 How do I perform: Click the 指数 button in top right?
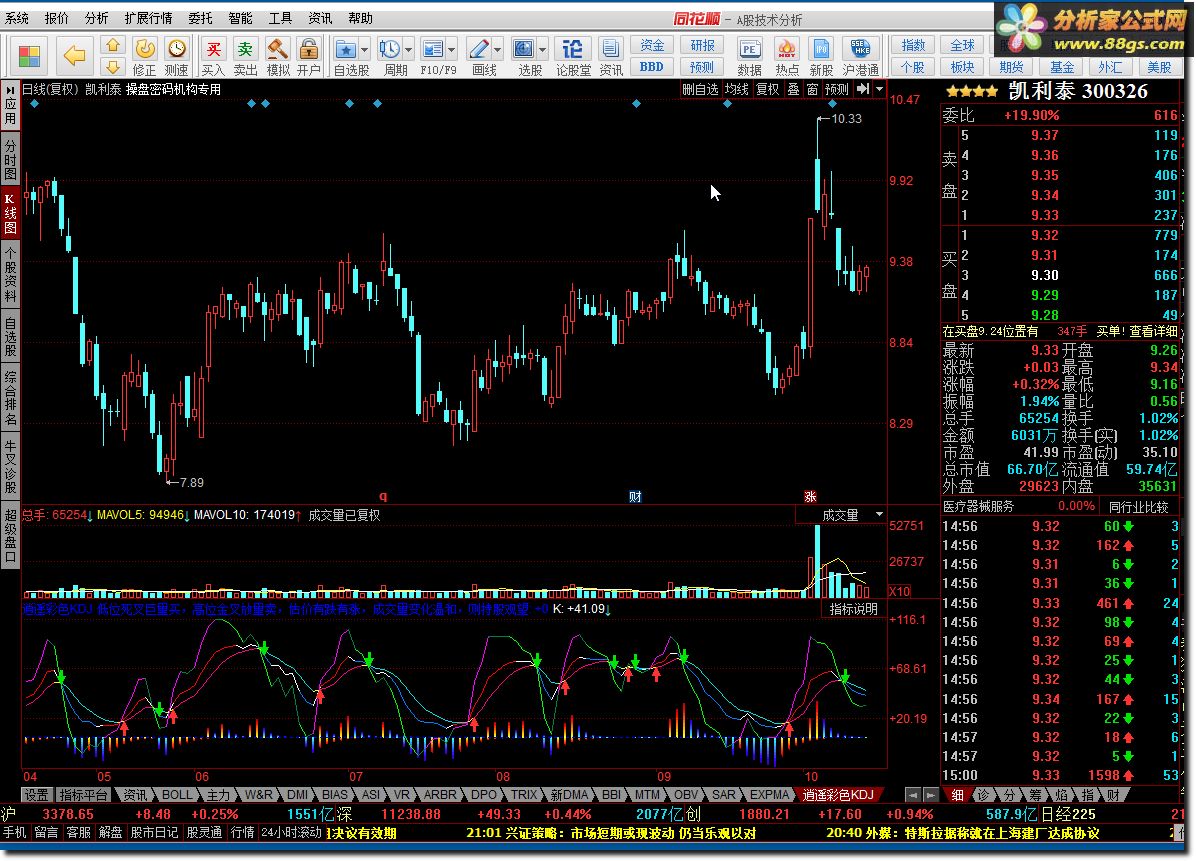point(913,46)
